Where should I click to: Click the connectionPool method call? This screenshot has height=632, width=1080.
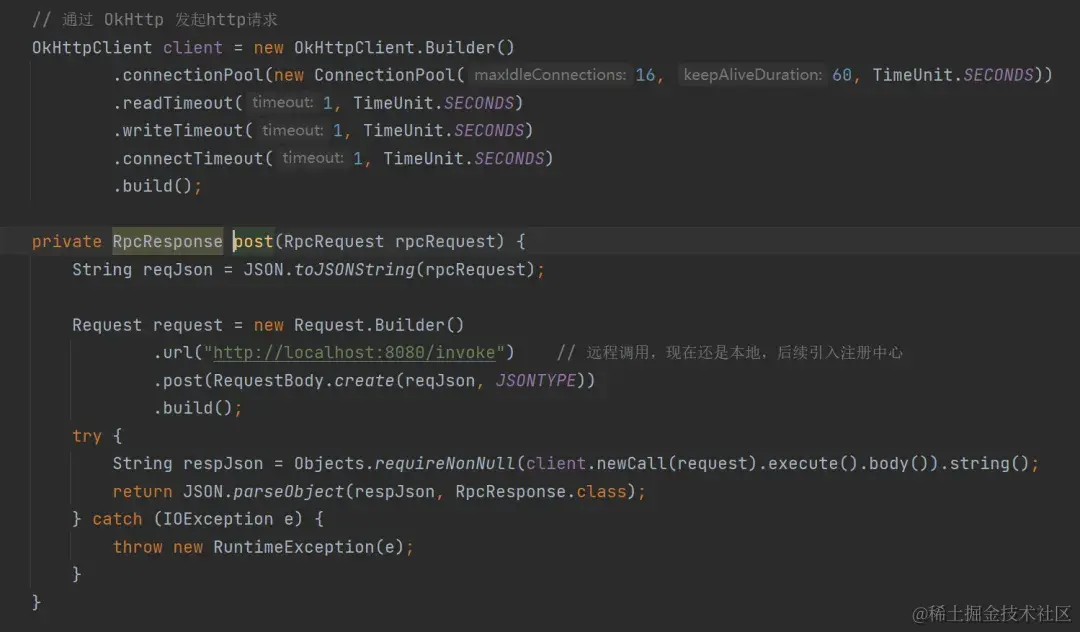(193, 75)
